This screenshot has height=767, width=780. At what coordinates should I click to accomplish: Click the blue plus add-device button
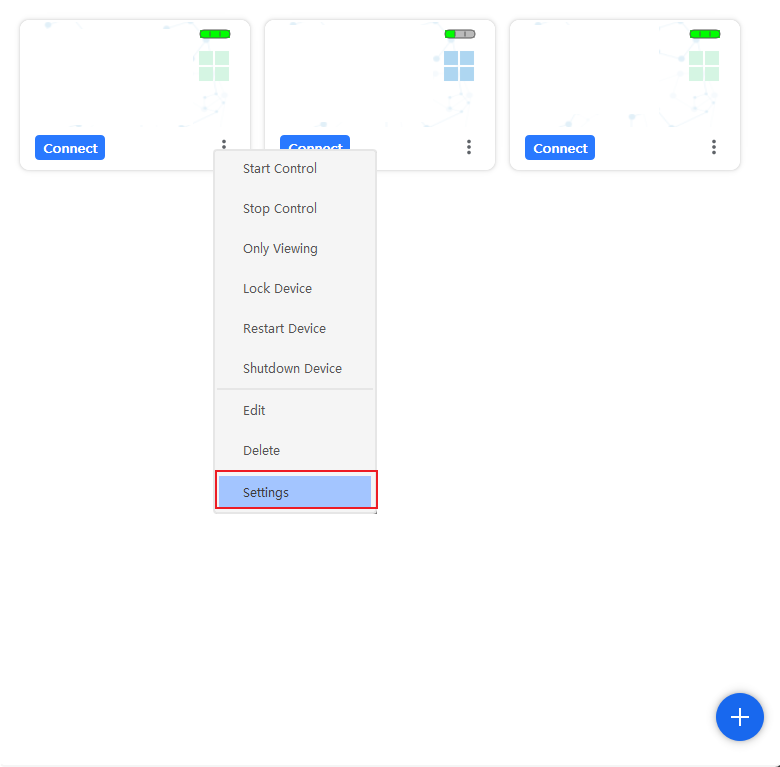[739, 717]
